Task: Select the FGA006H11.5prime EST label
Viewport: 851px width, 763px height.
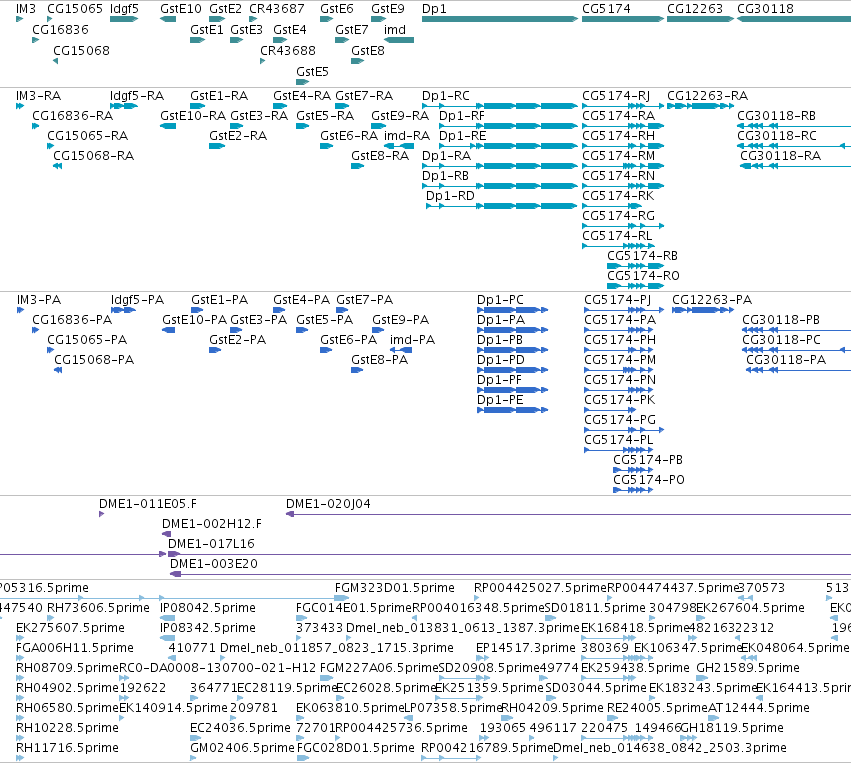Action: (75, 648)
